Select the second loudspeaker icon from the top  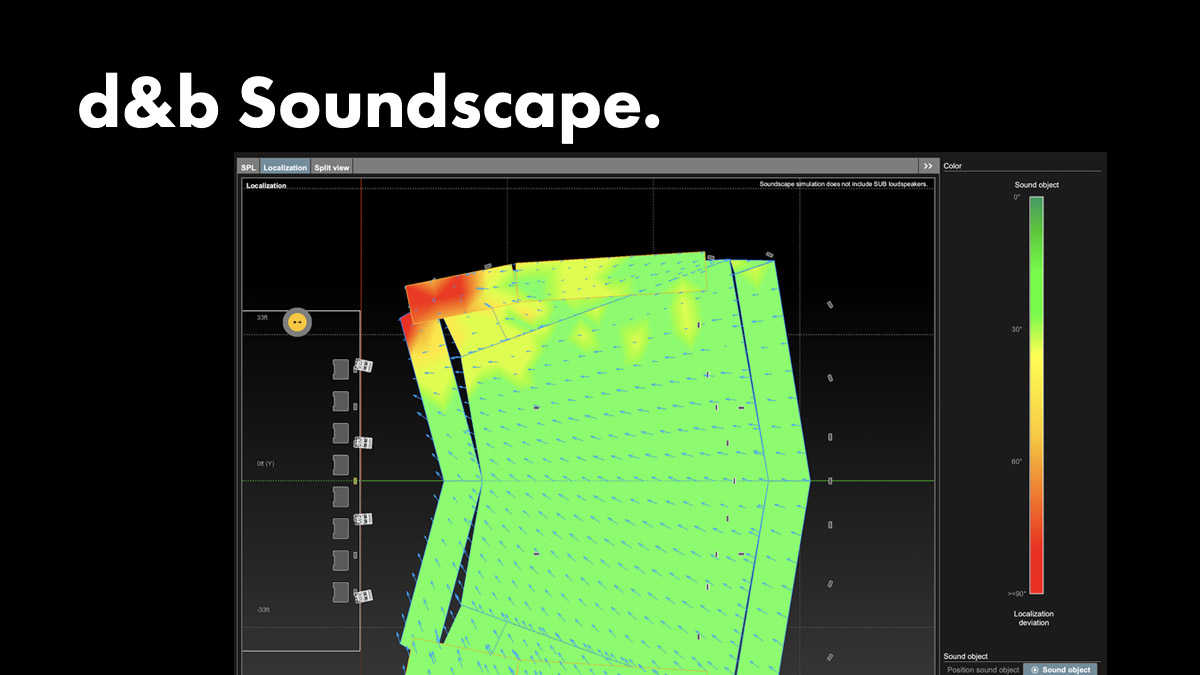tap(340, 400)
